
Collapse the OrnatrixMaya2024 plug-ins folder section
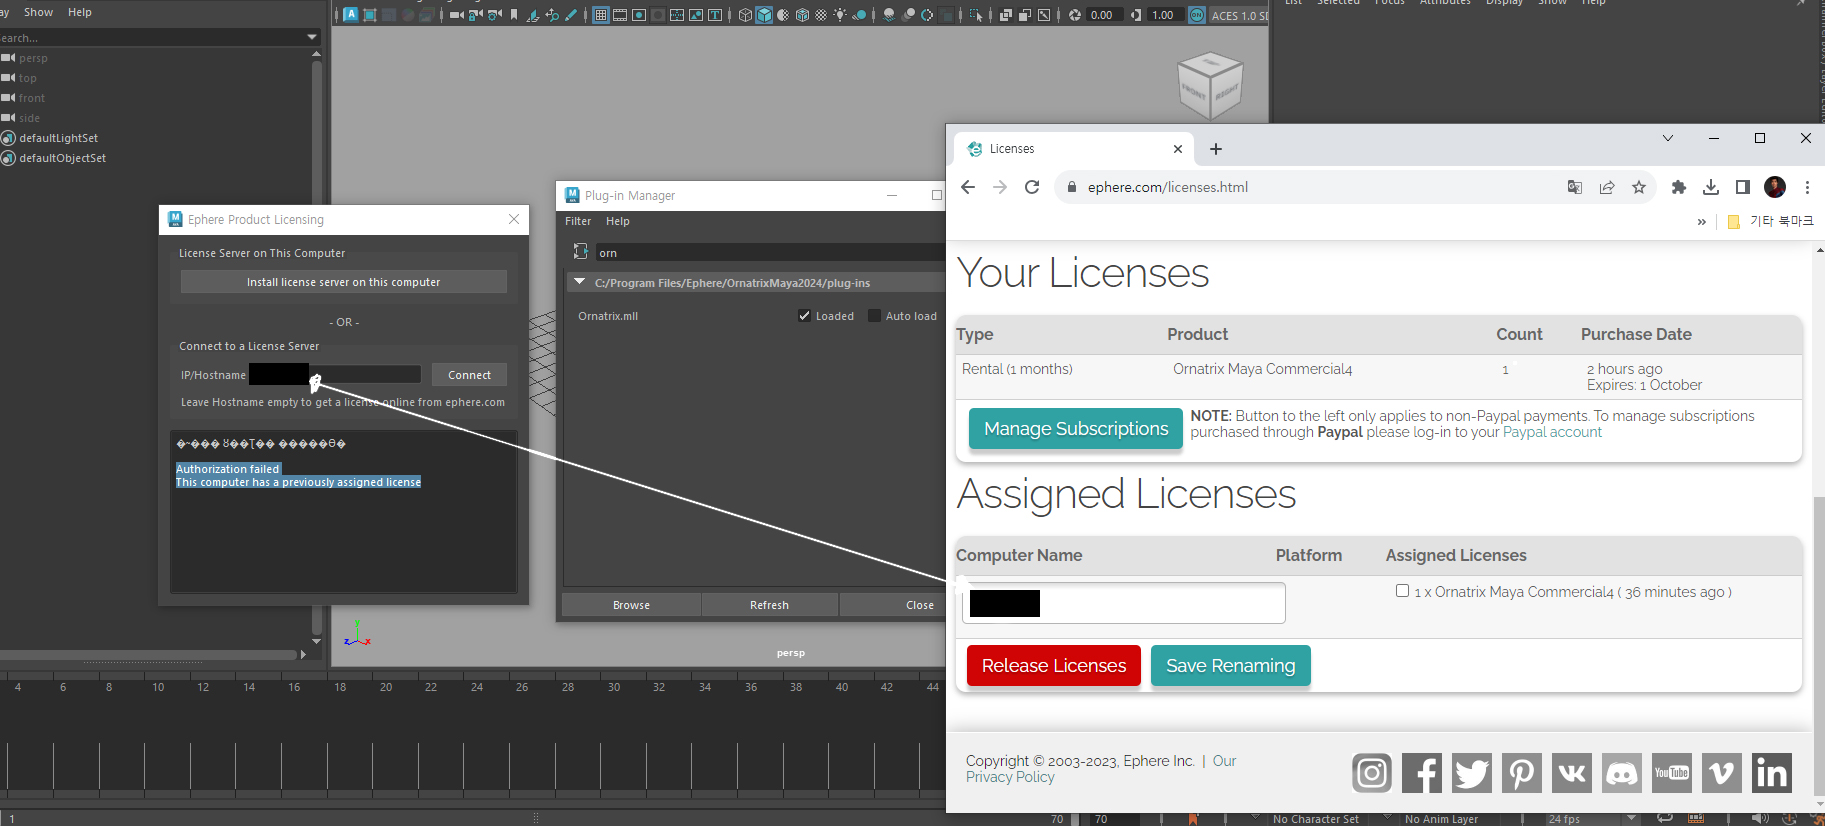[579, 283]
